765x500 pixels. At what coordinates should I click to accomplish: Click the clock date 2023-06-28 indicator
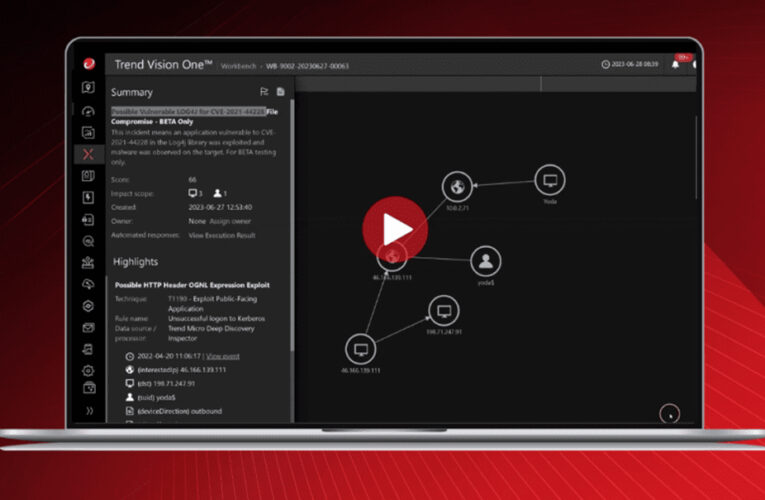point(630,64)
